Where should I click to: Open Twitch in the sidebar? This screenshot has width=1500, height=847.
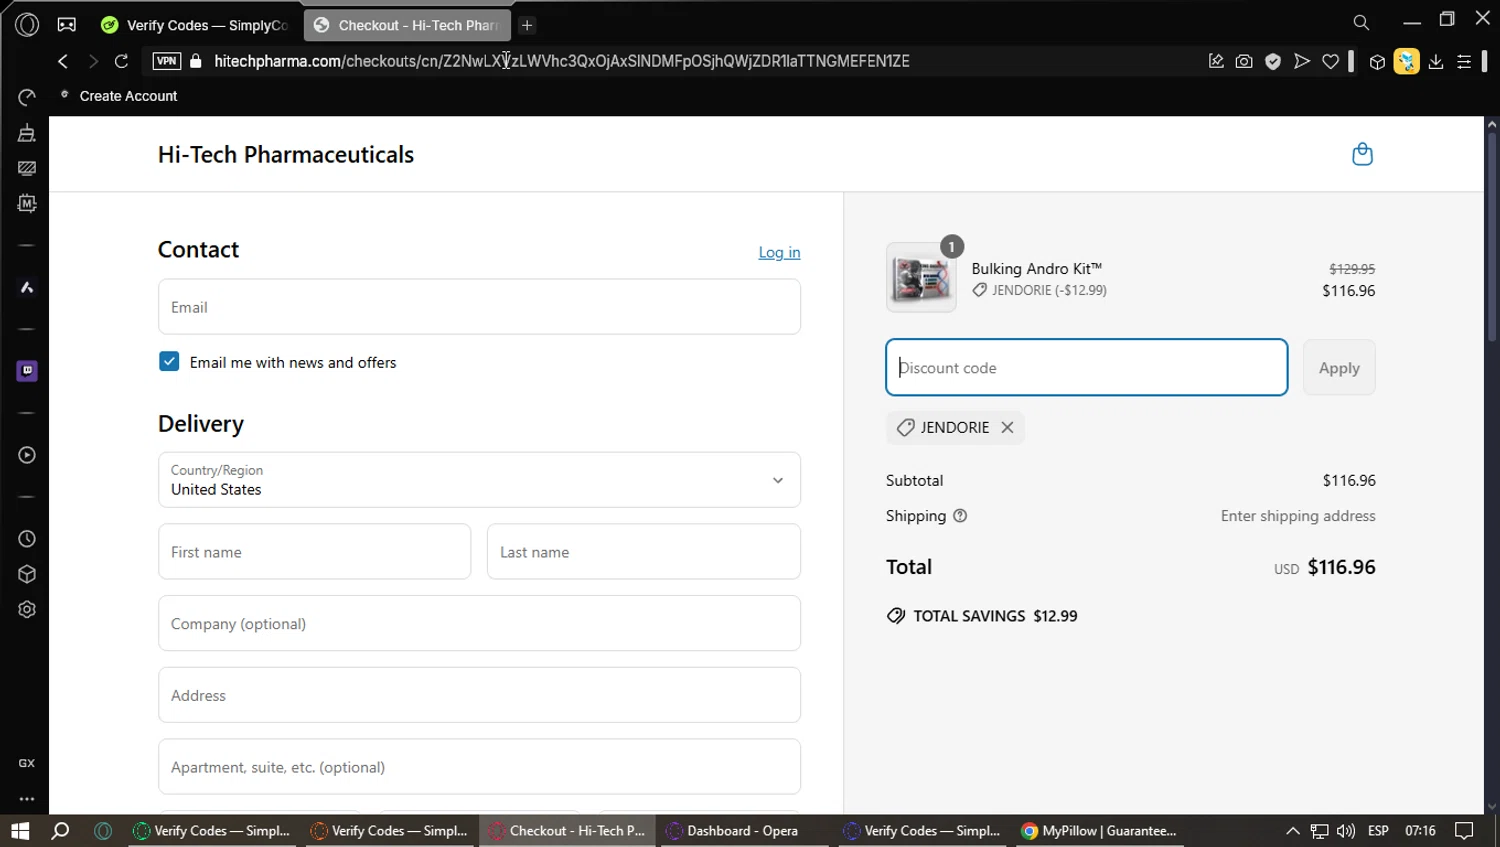coord(27,371)
